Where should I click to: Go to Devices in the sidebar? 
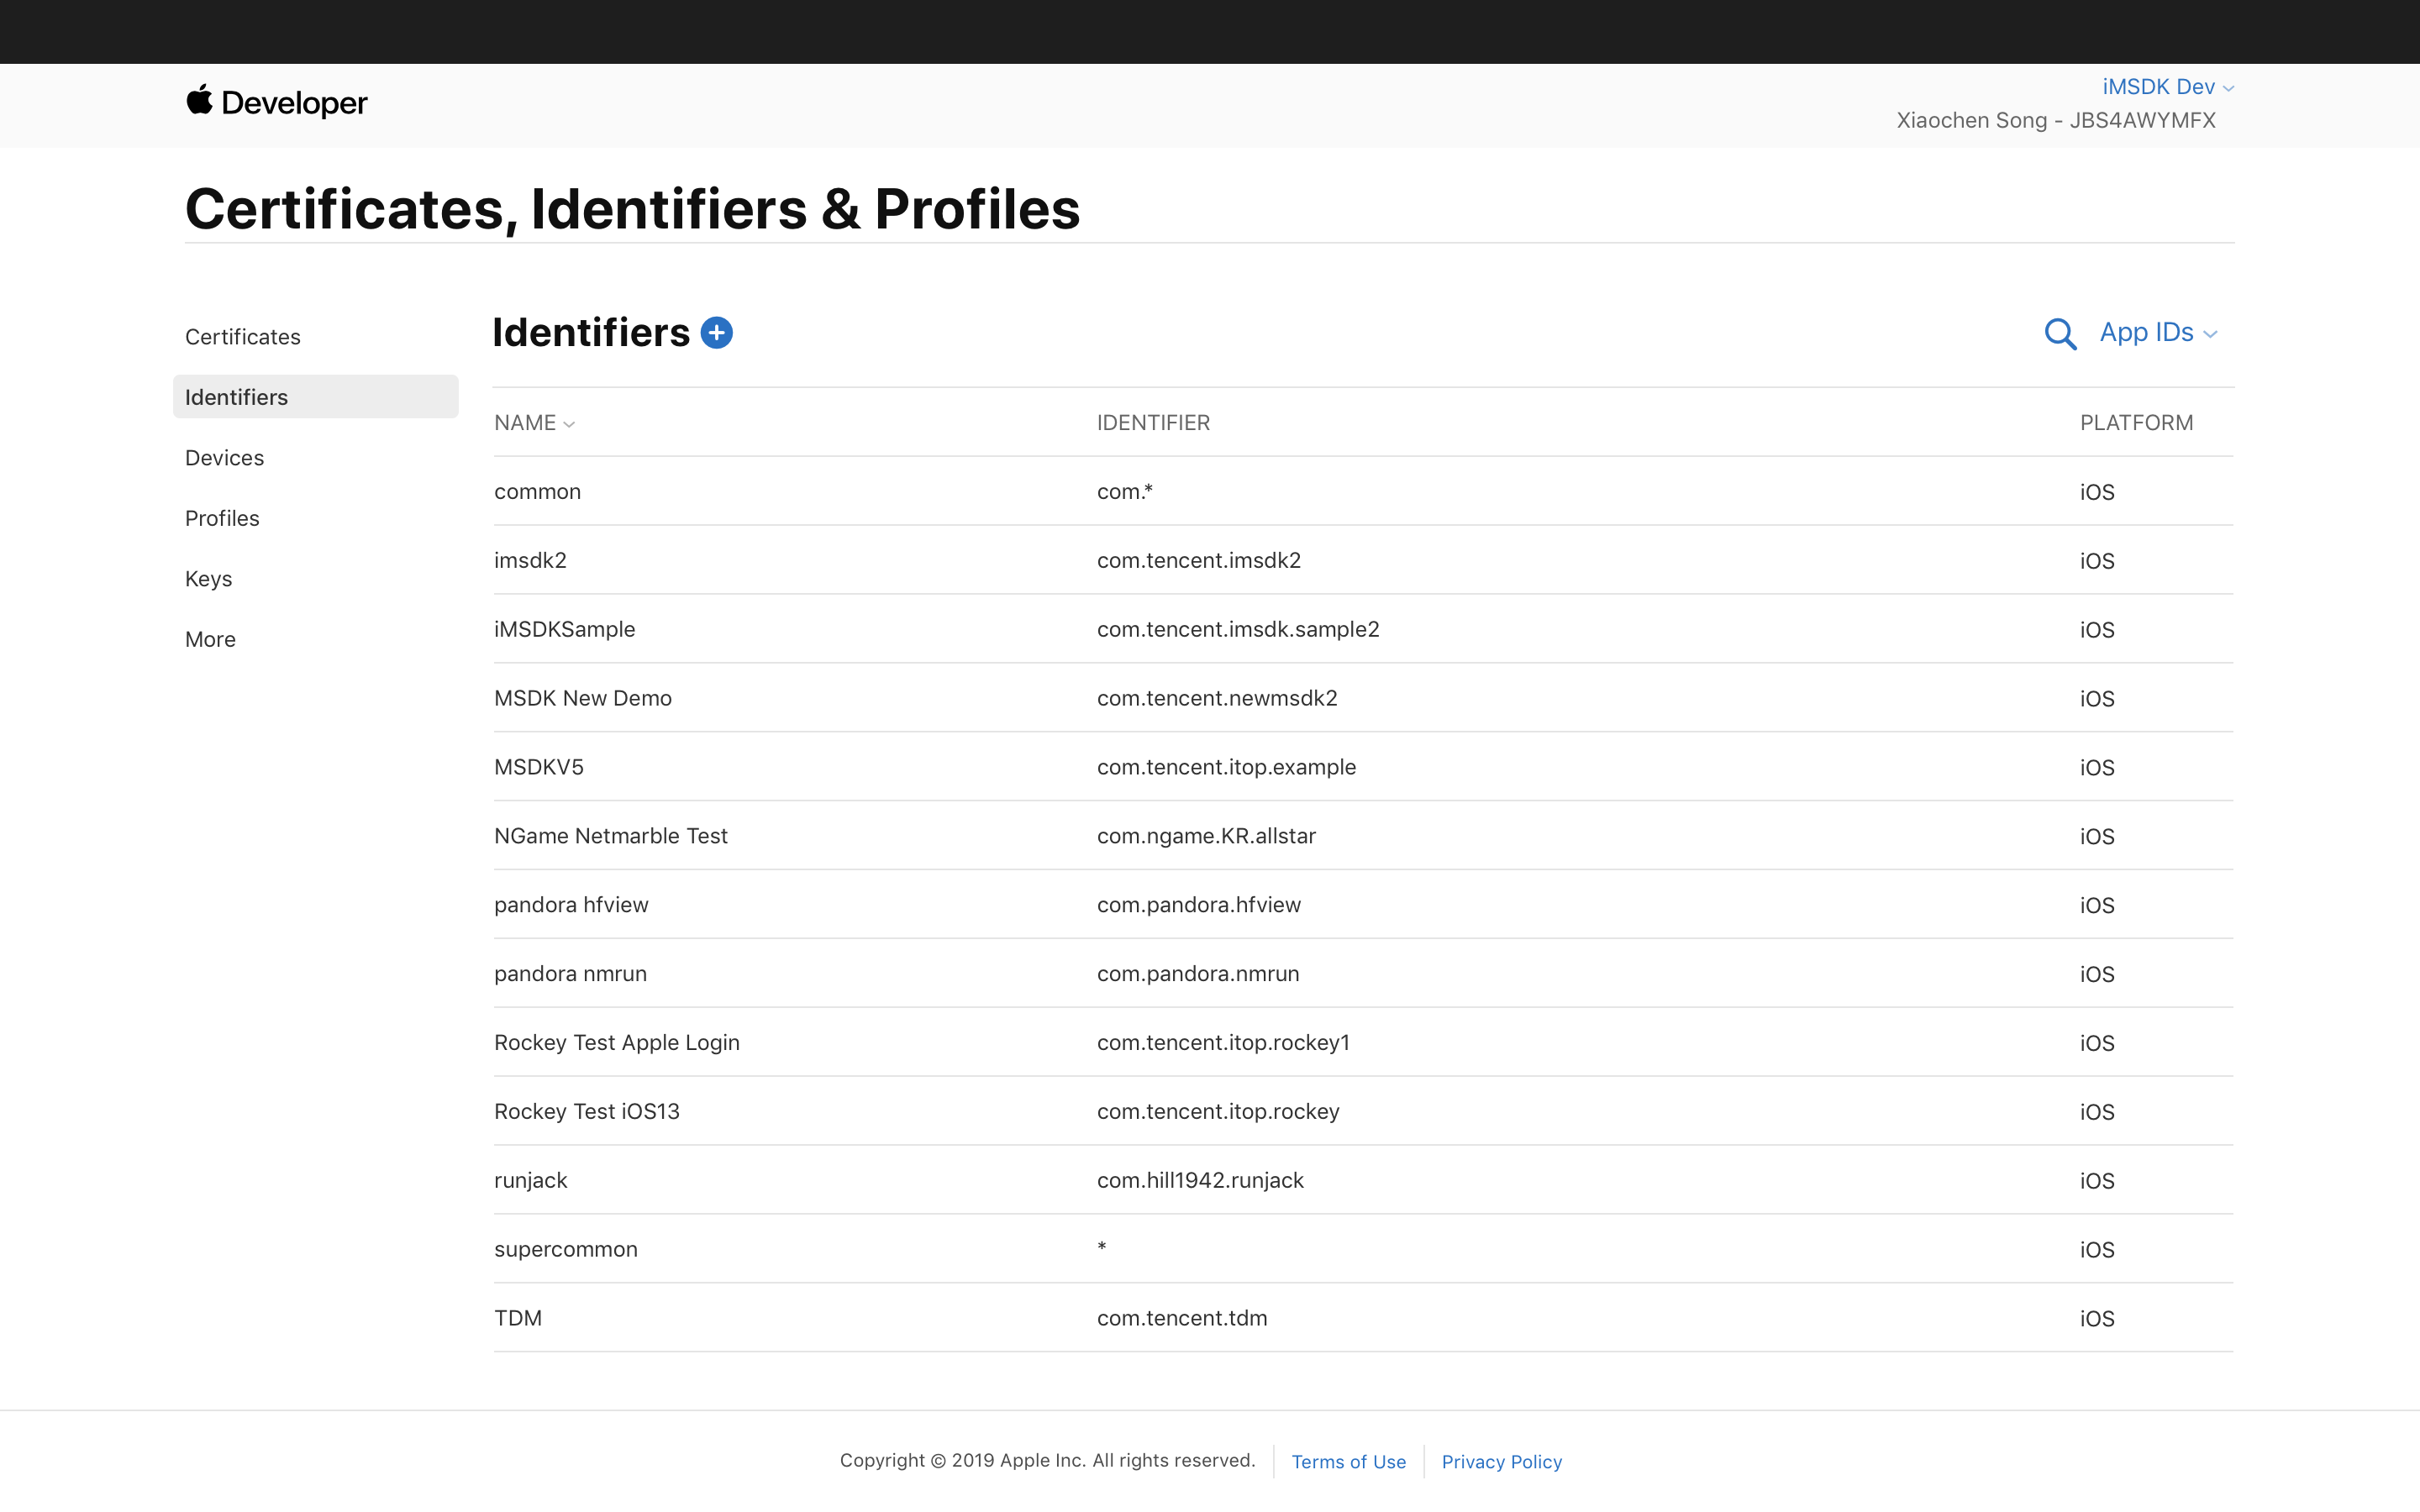point(225,458)
